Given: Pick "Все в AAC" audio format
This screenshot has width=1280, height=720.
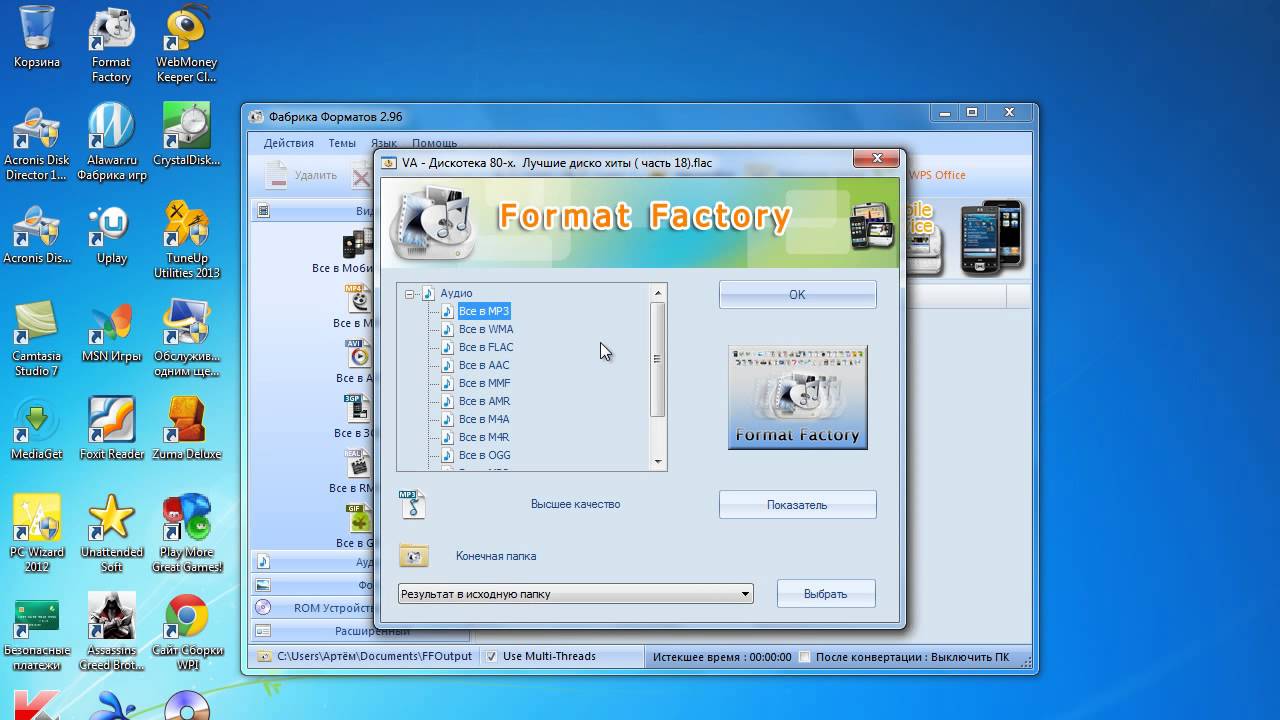Looking at the screenshot, I should point(484,365).
